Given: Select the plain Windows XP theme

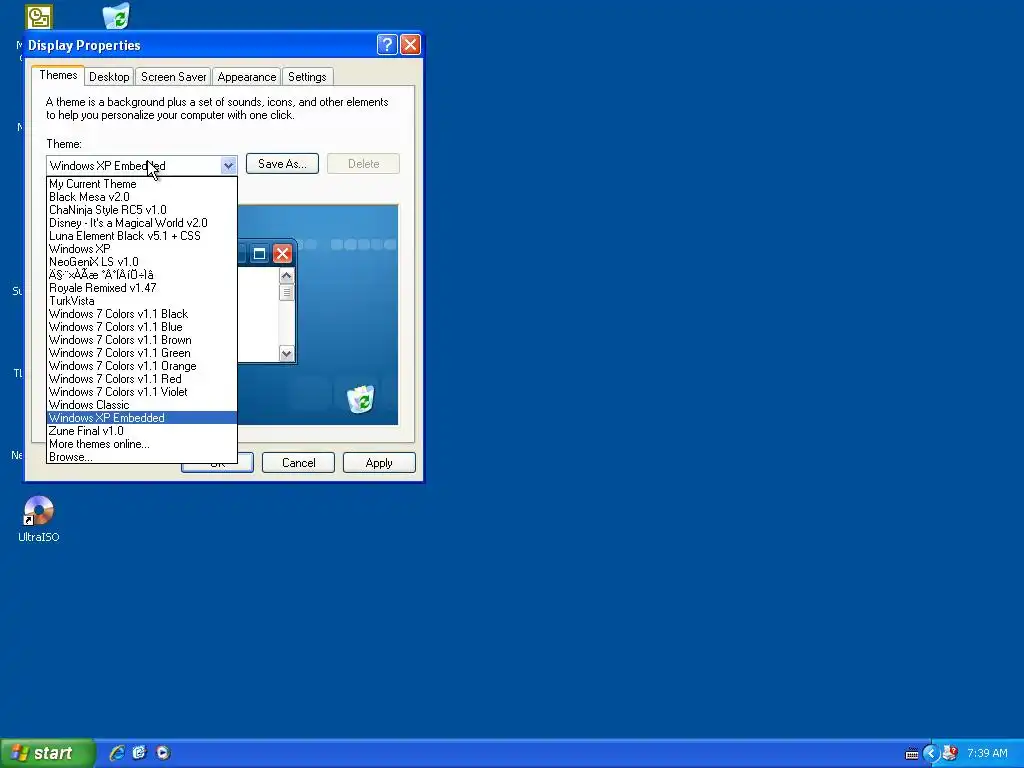Looking at the screenshot, I should pos(142,249).
